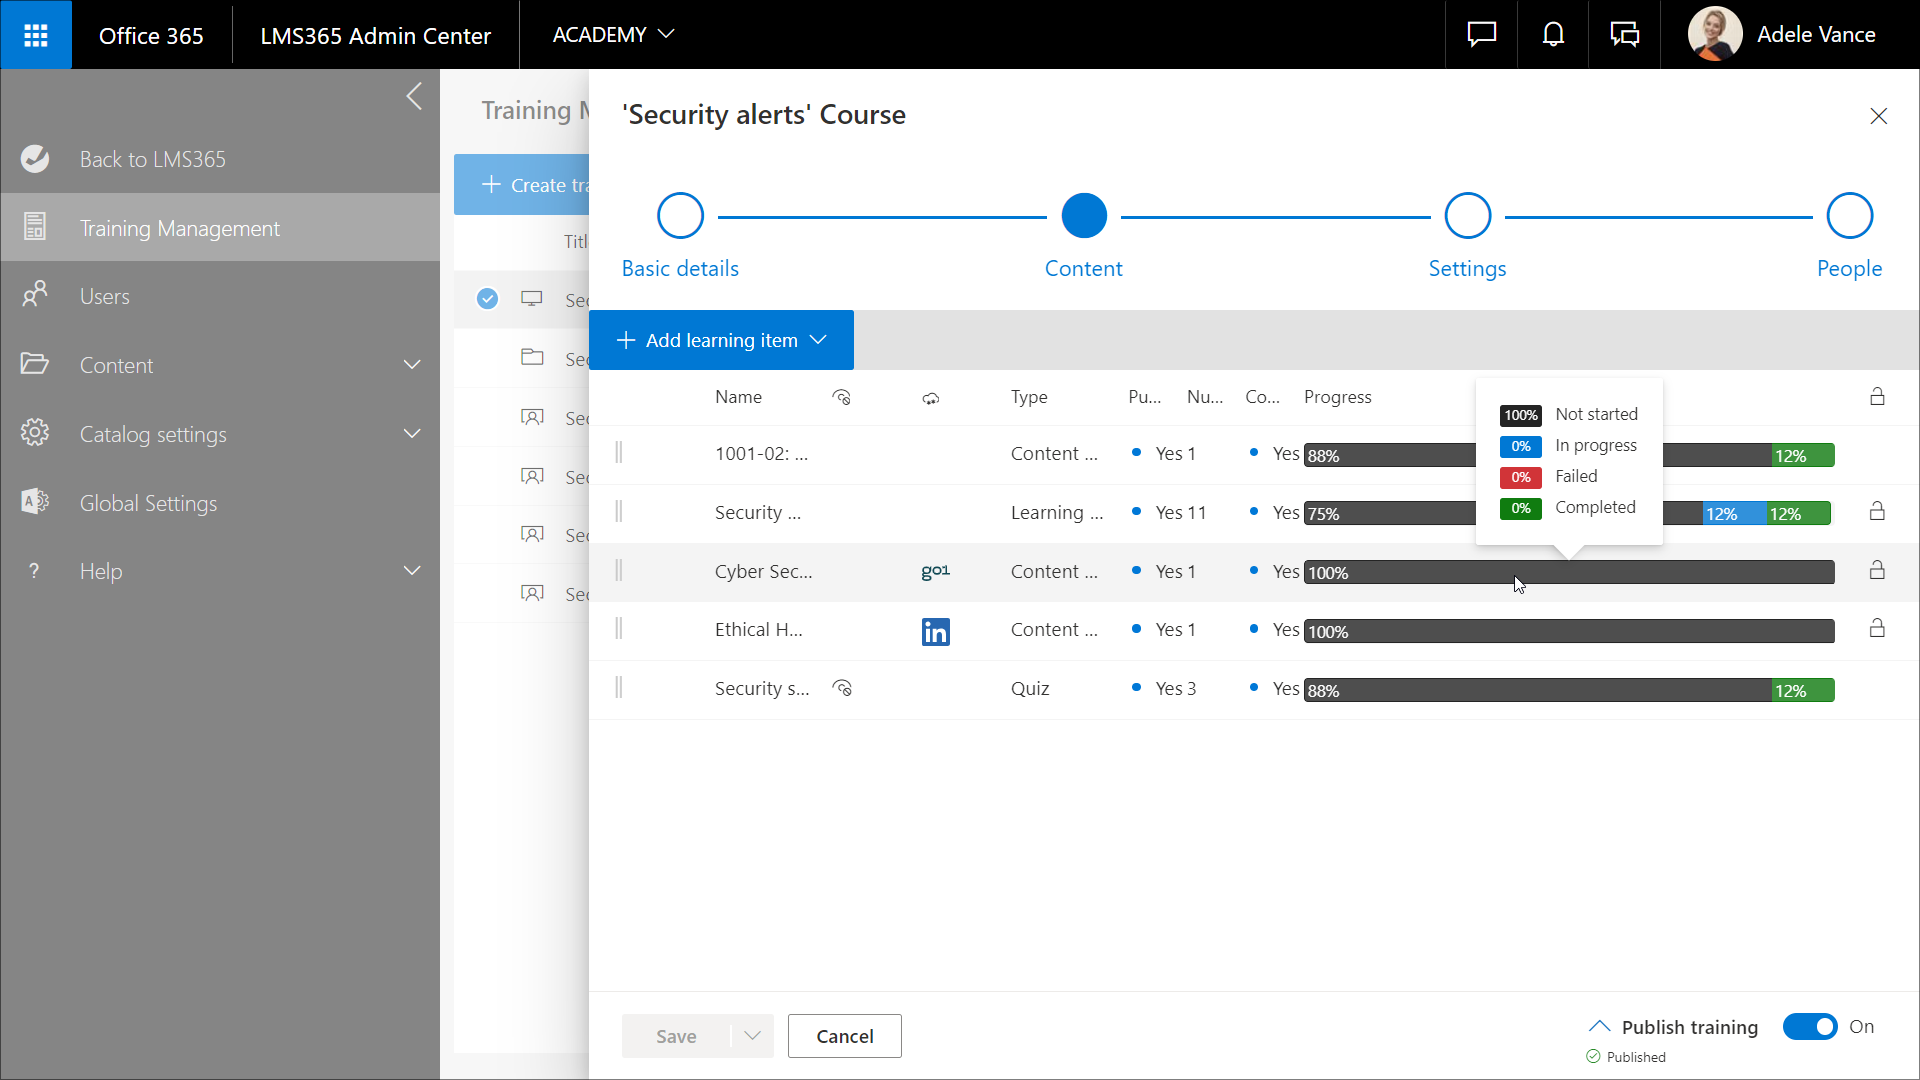Screen dimensions: 1920x1080
Task: Click the notifications bell icon
Action: (1552, 35)
